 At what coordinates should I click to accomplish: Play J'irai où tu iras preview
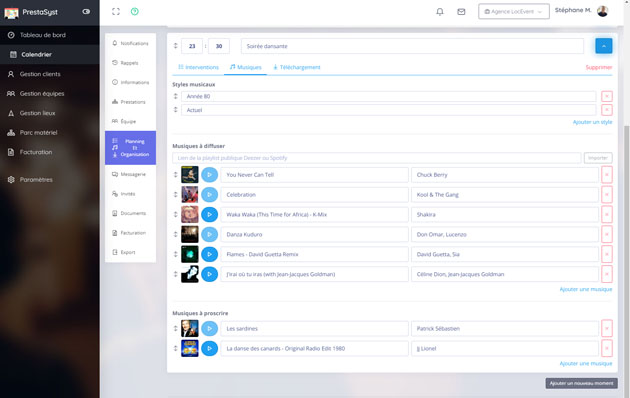[x=209, y=274]
